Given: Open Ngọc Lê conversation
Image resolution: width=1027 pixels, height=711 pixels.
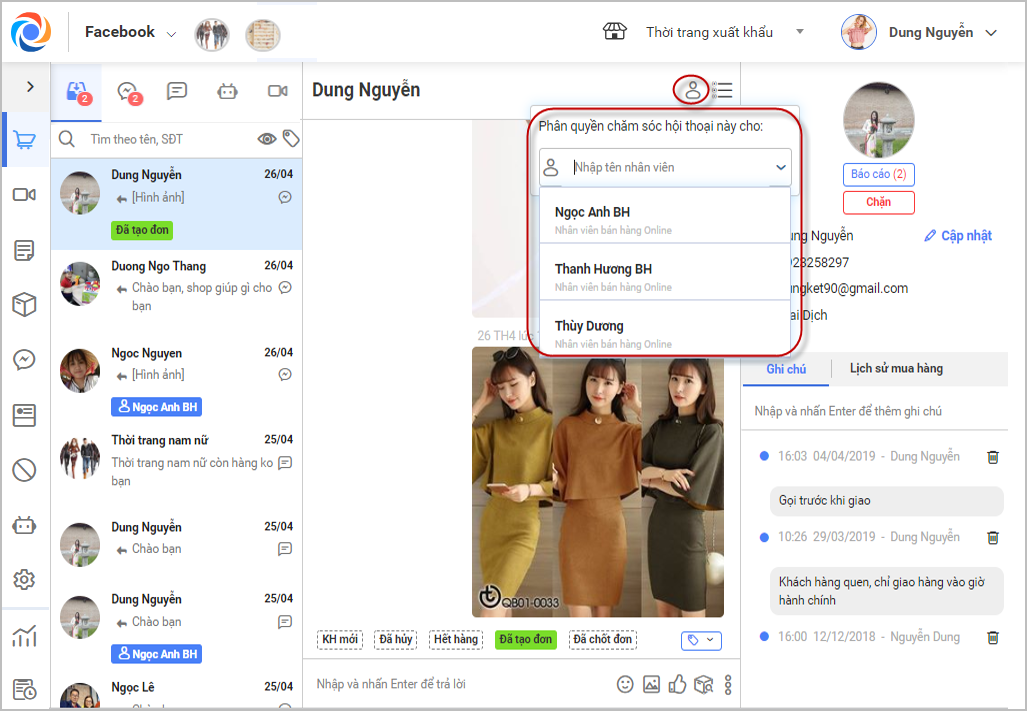Looking at the screenshot, I should [x=177, y=691].
